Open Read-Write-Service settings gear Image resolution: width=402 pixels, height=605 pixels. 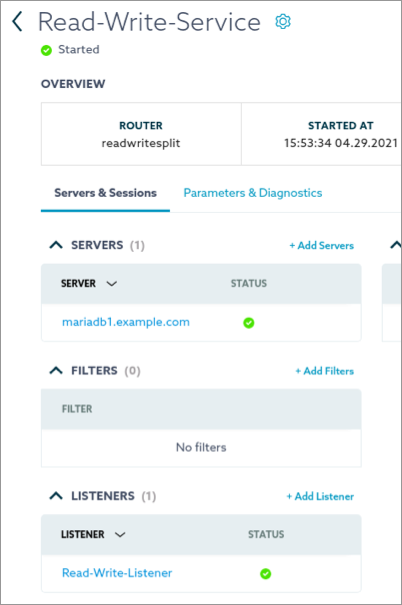point(283,22)
